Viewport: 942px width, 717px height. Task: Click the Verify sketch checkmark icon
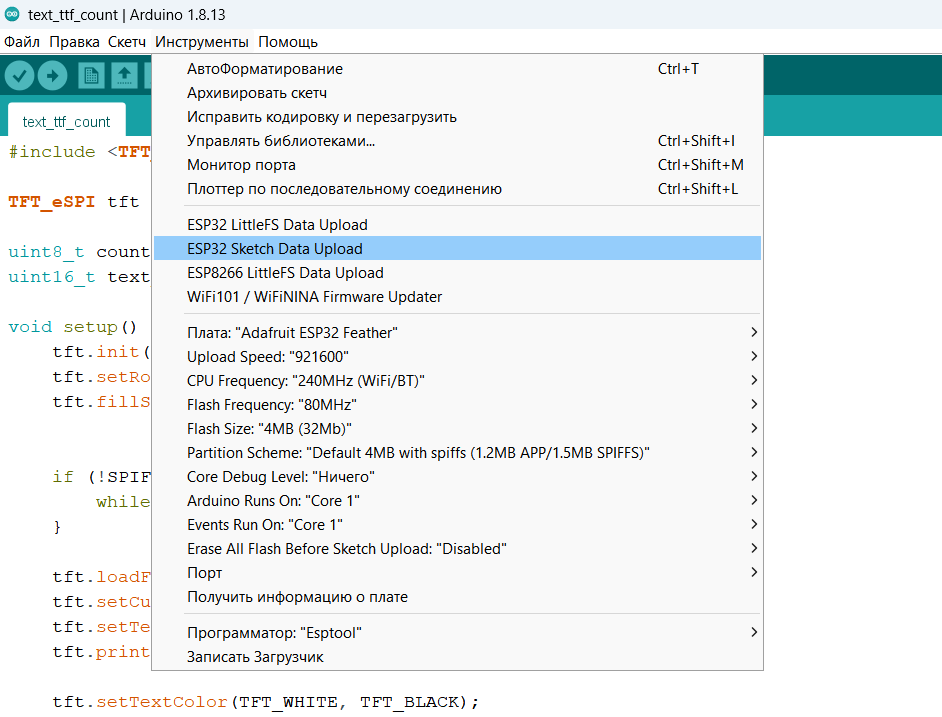click(x=19, y=76)
